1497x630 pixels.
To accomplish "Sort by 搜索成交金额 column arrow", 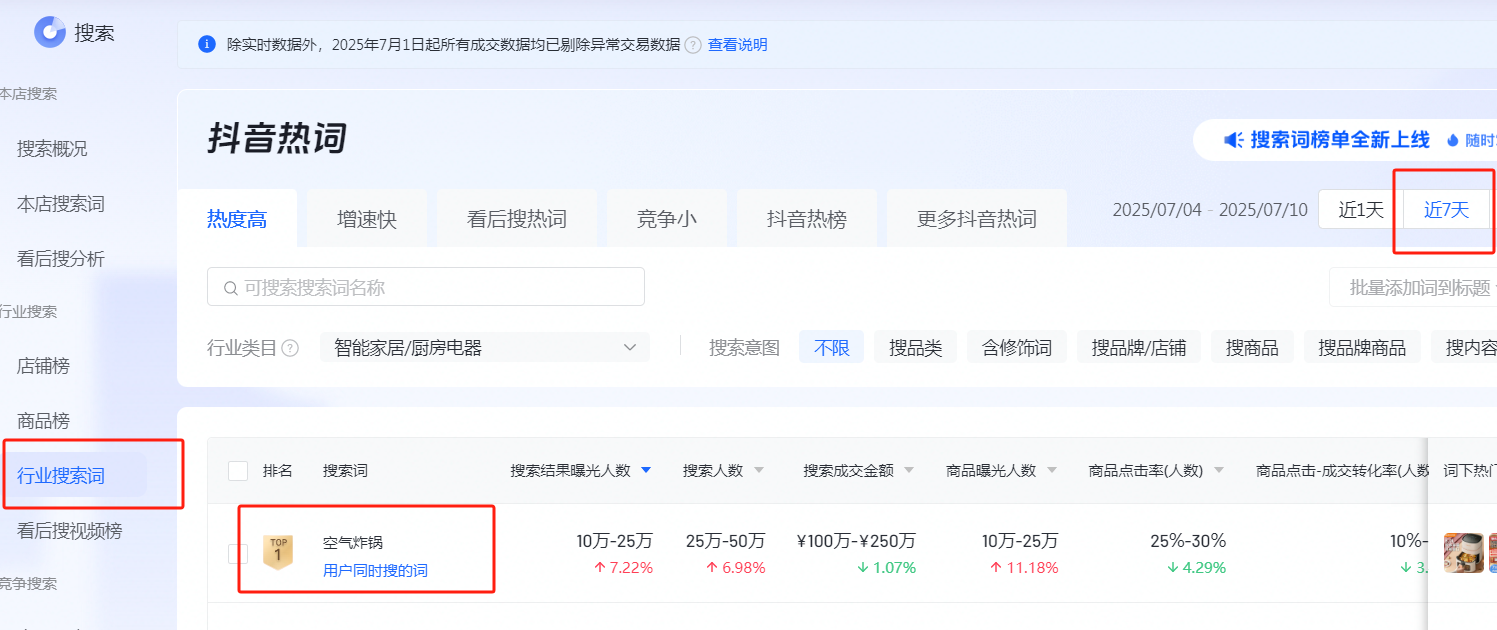I will 909,471.
